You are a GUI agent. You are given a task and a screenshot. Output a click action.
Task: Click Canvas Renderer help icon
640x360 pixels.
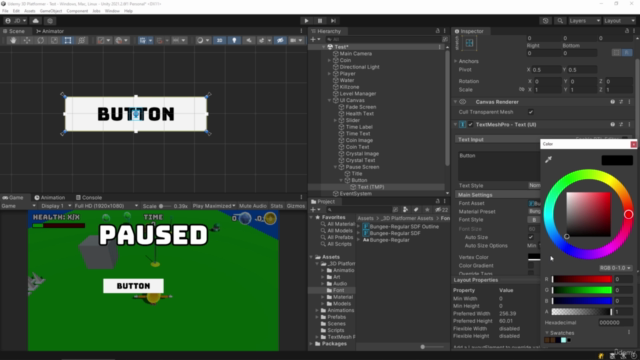click(613, 102)
